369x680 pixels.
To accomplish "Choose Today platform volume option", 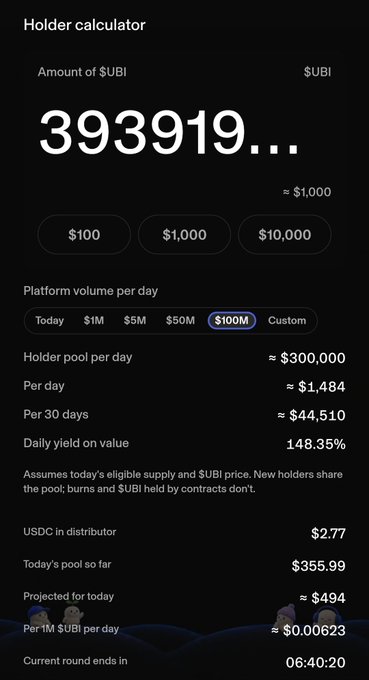I will [49, 320].
